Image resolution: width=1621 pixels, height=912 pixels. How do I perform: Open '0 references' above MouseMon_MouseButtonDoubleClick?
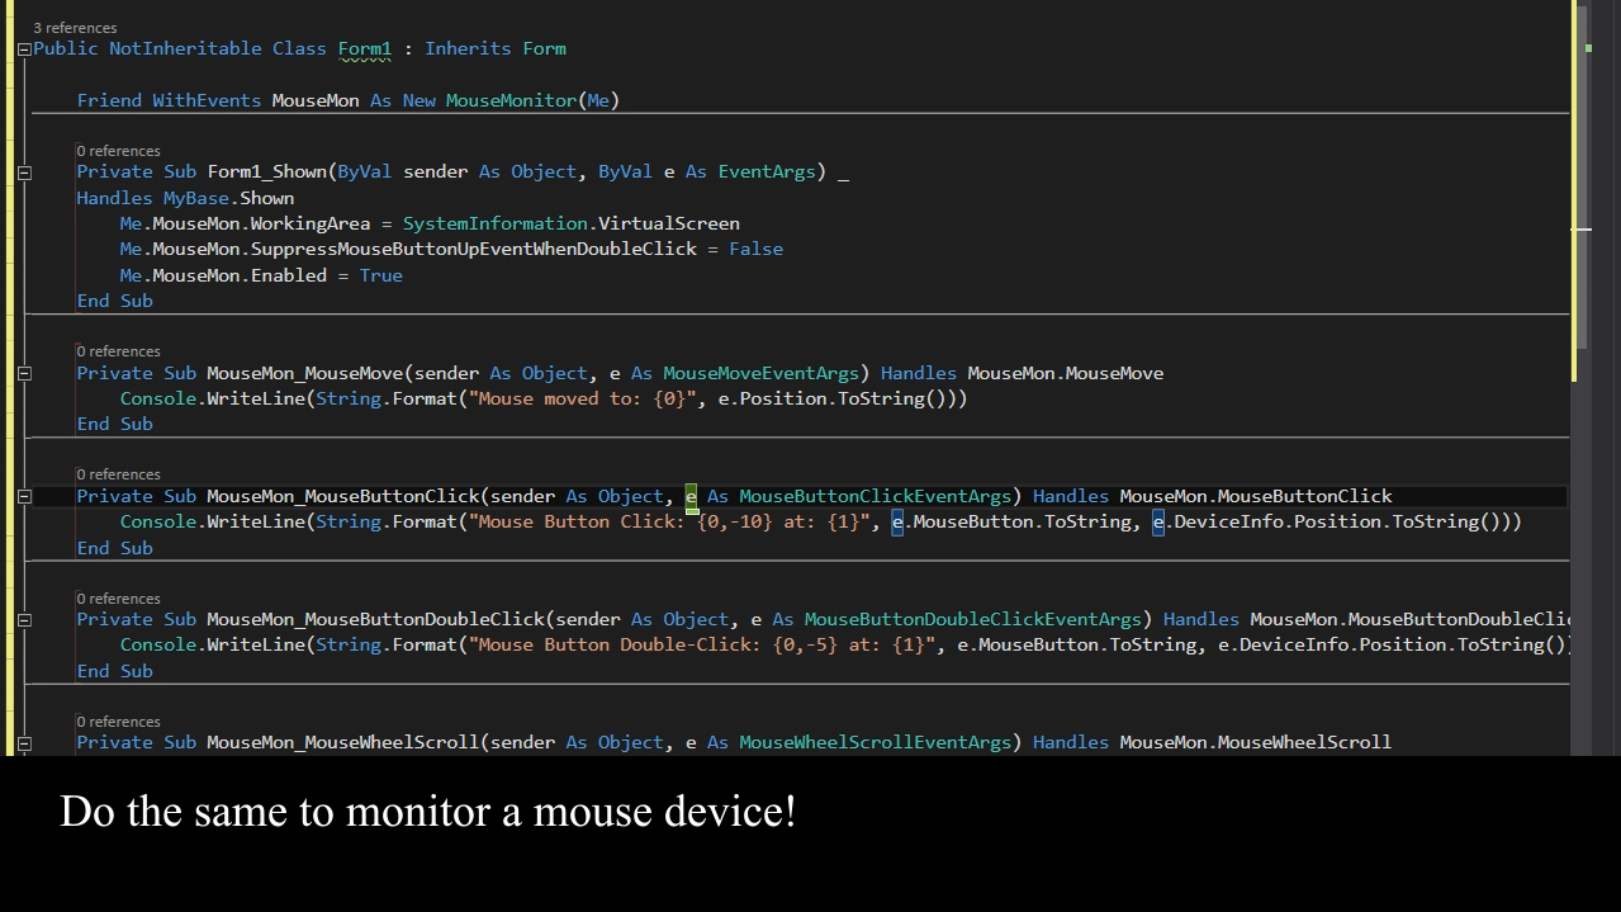pyautogui.click(x=118, y=597)
